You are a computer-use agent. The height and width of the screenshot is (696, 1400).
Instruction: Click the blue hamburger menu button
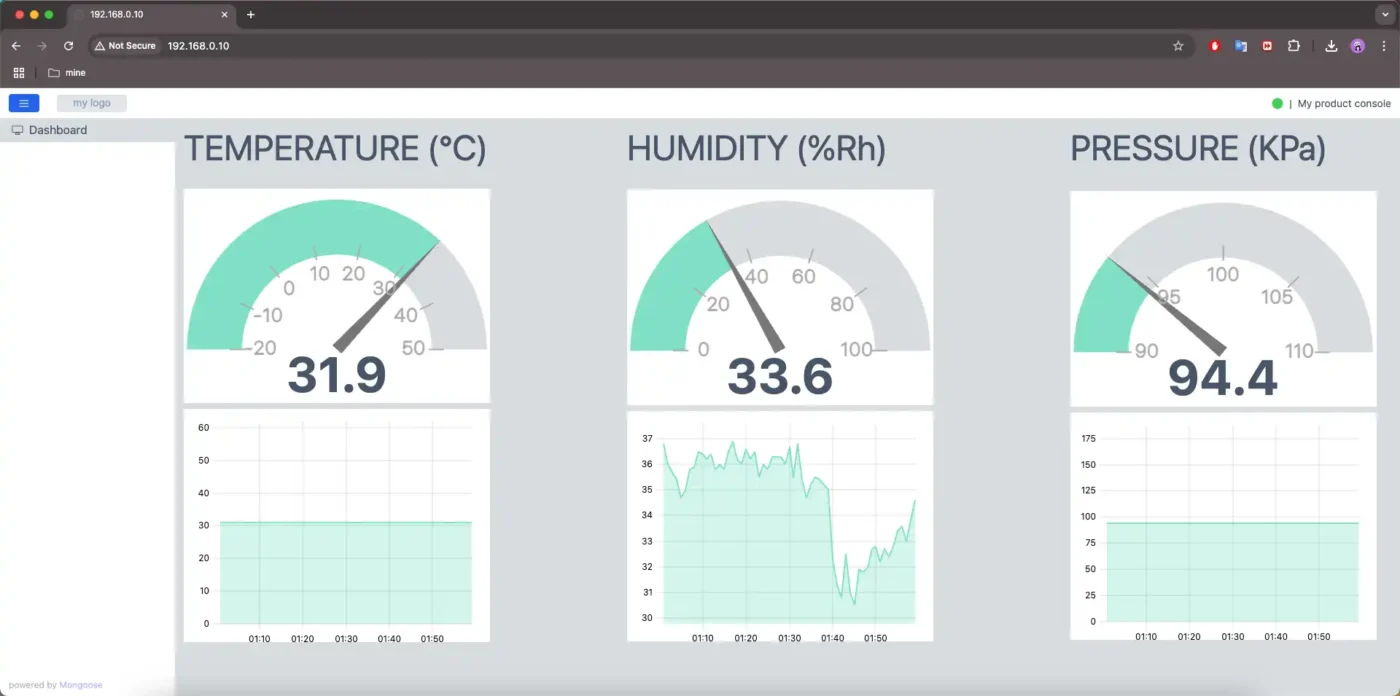24,103
